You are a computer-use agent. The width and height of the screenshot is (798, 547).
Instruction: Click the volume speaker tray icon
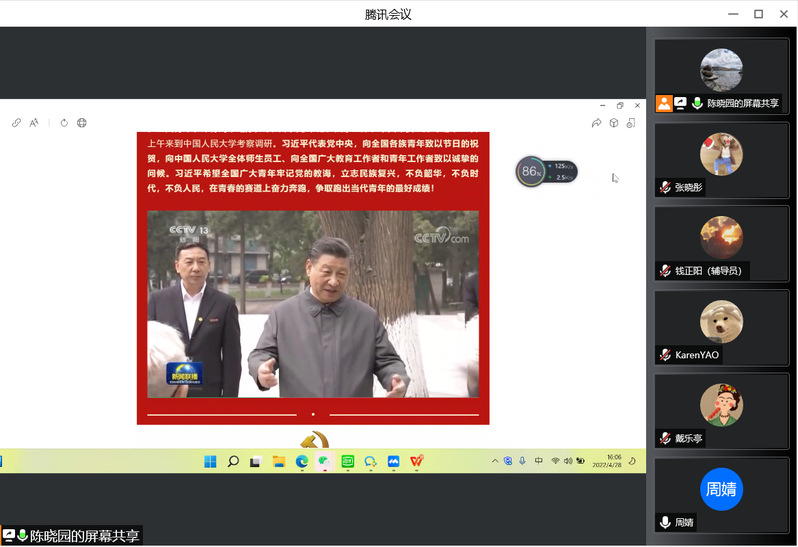click(568, 461)
